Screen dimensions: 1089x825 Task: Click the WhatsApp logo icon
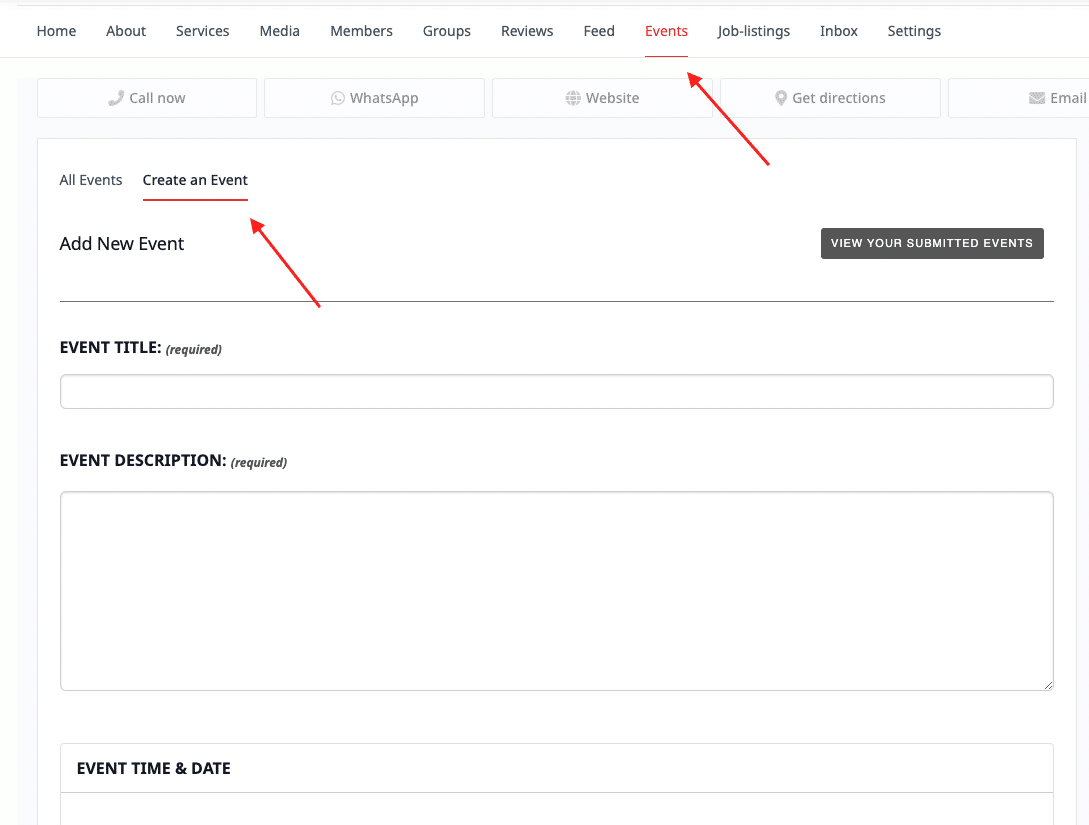pyautogui.click(x=338, y=98)
